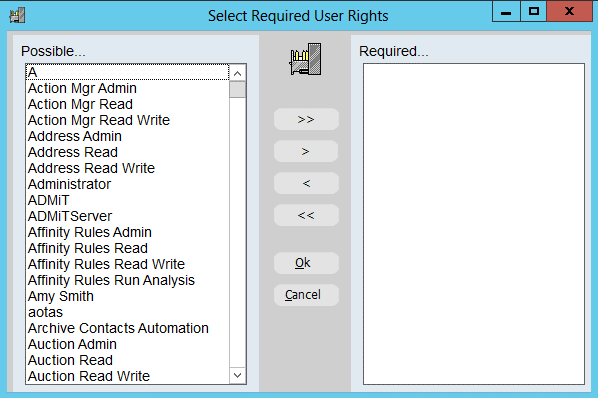
Task: Cancel the user rights dialog
Action: pyautogui.click(x=306, y=295)
